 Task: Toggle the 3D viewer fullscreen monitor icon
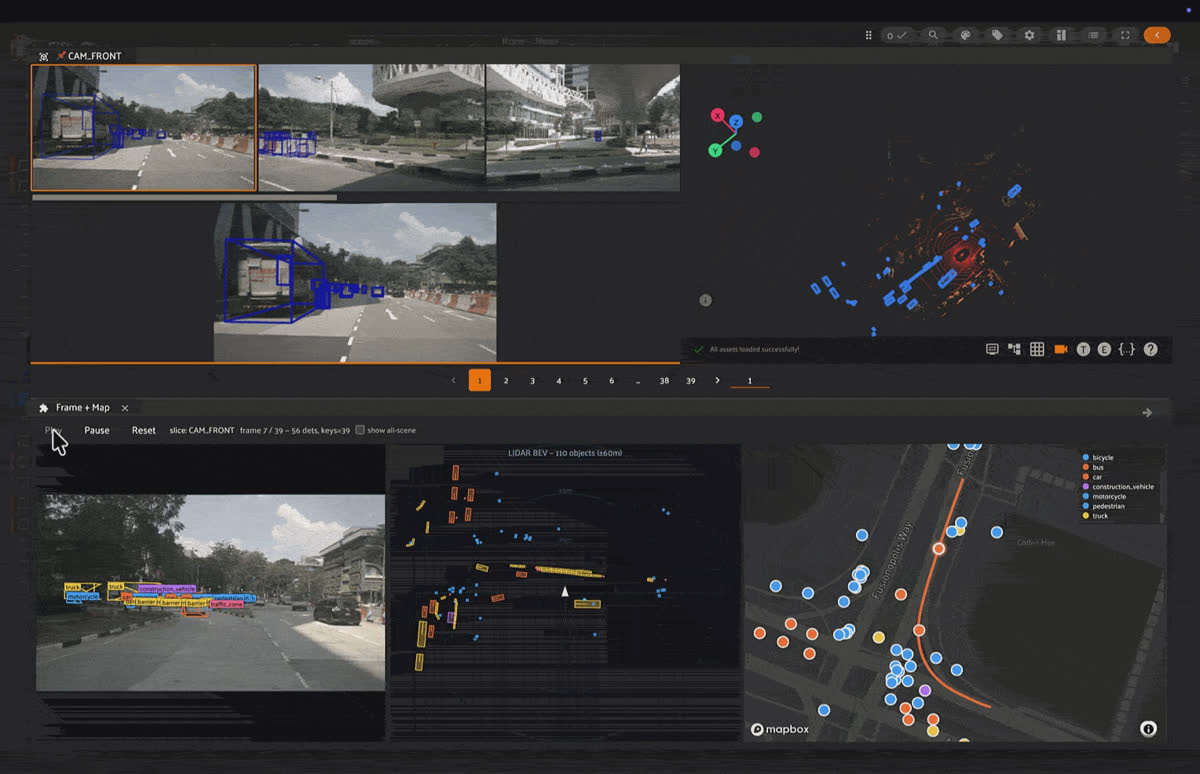point(992,349)
